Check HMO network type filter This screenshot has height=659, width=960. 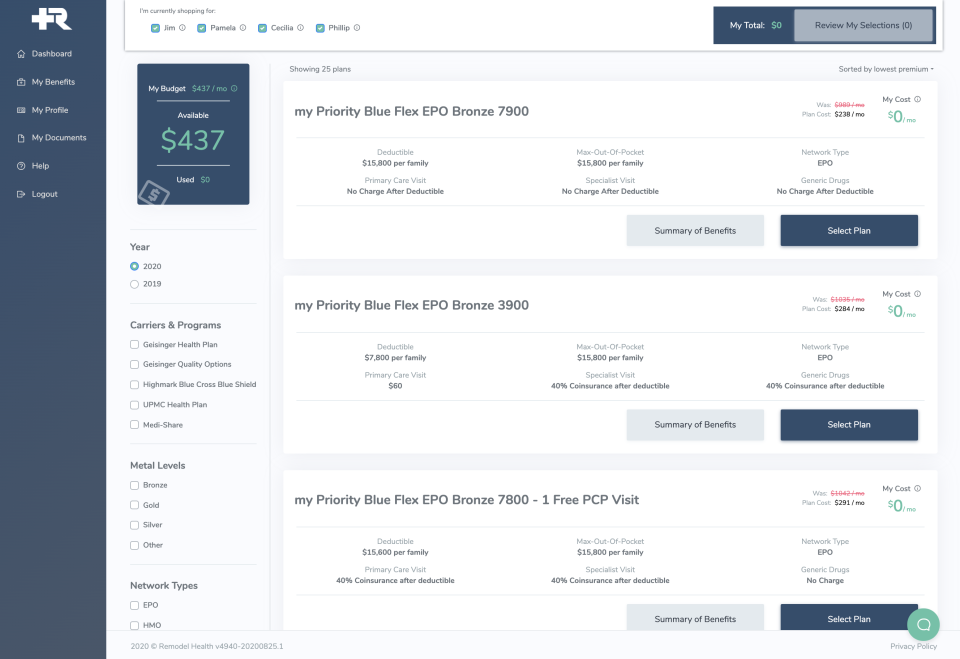coord(135,625)
